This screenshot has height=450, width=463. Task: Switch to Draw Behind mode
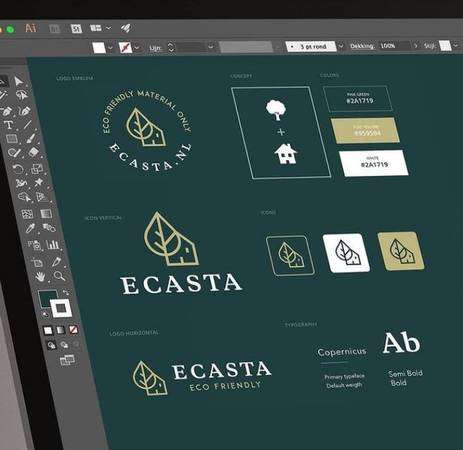tap(64, 345)
